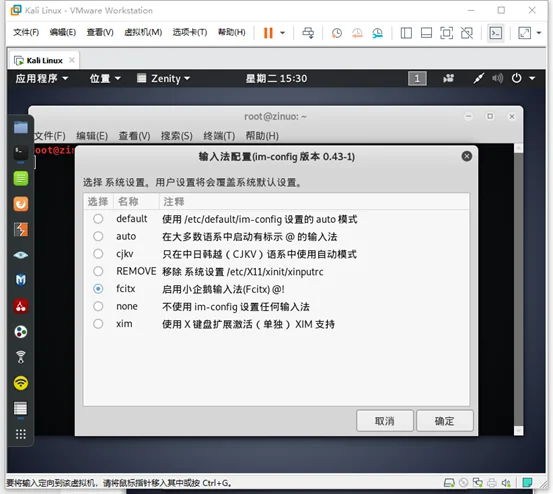Open the green notes icon in the dock
553x494 pixels.
(21, 178)
